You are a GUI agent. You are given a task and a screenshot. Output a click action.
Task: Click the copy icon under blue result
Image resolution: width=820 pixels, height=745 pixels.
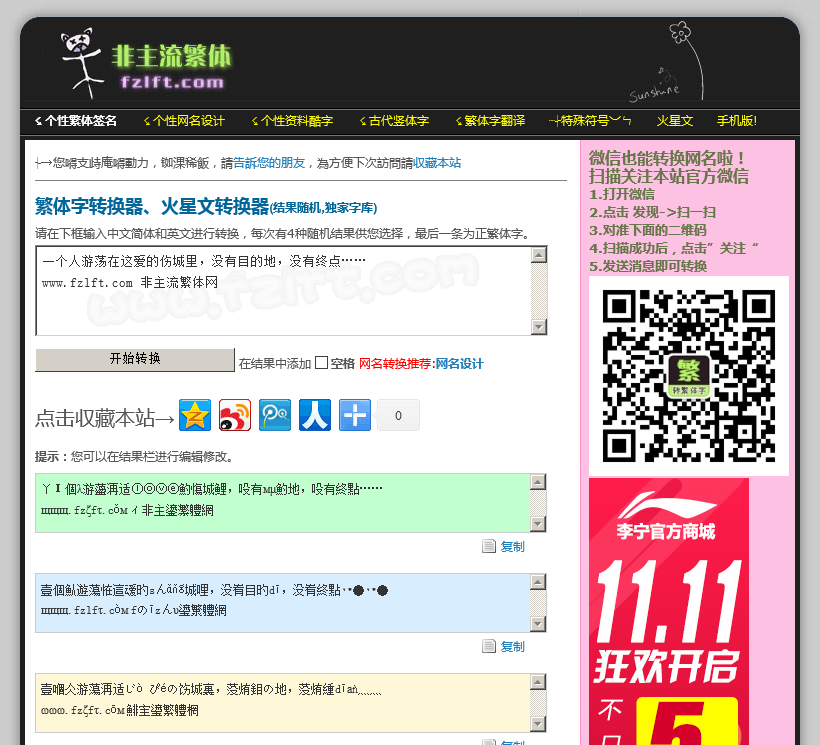(x=488, y=646)
